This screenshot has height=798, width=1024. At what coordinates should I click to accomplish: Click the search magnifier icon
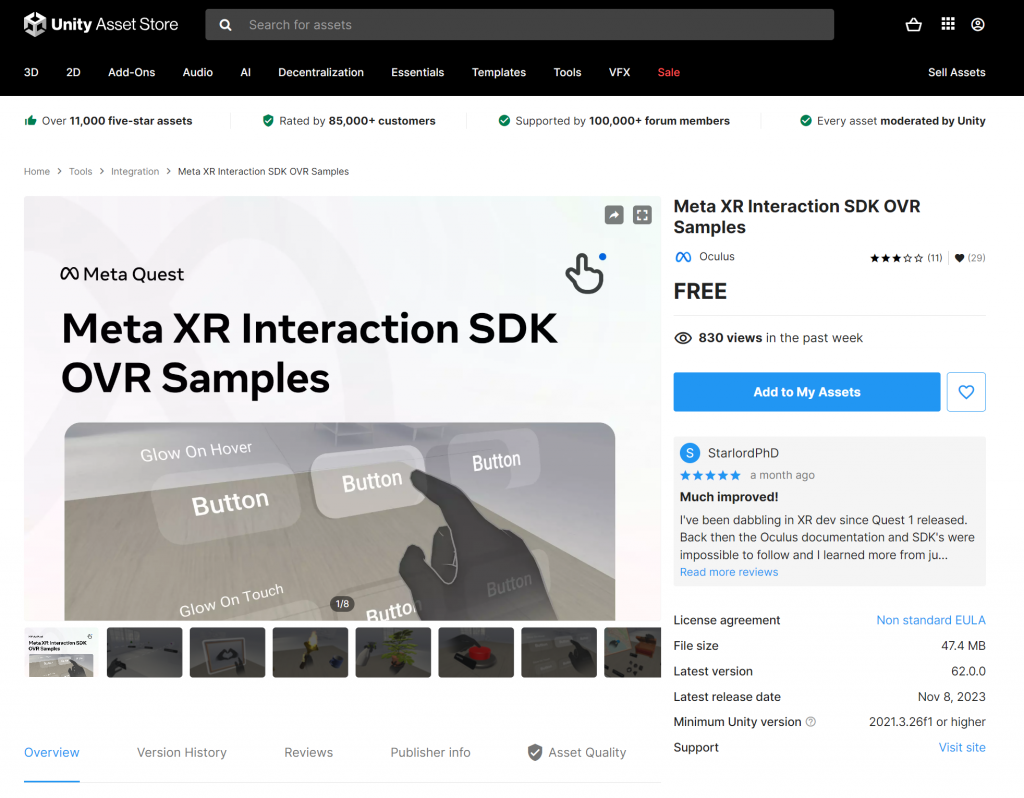(224, 24)
